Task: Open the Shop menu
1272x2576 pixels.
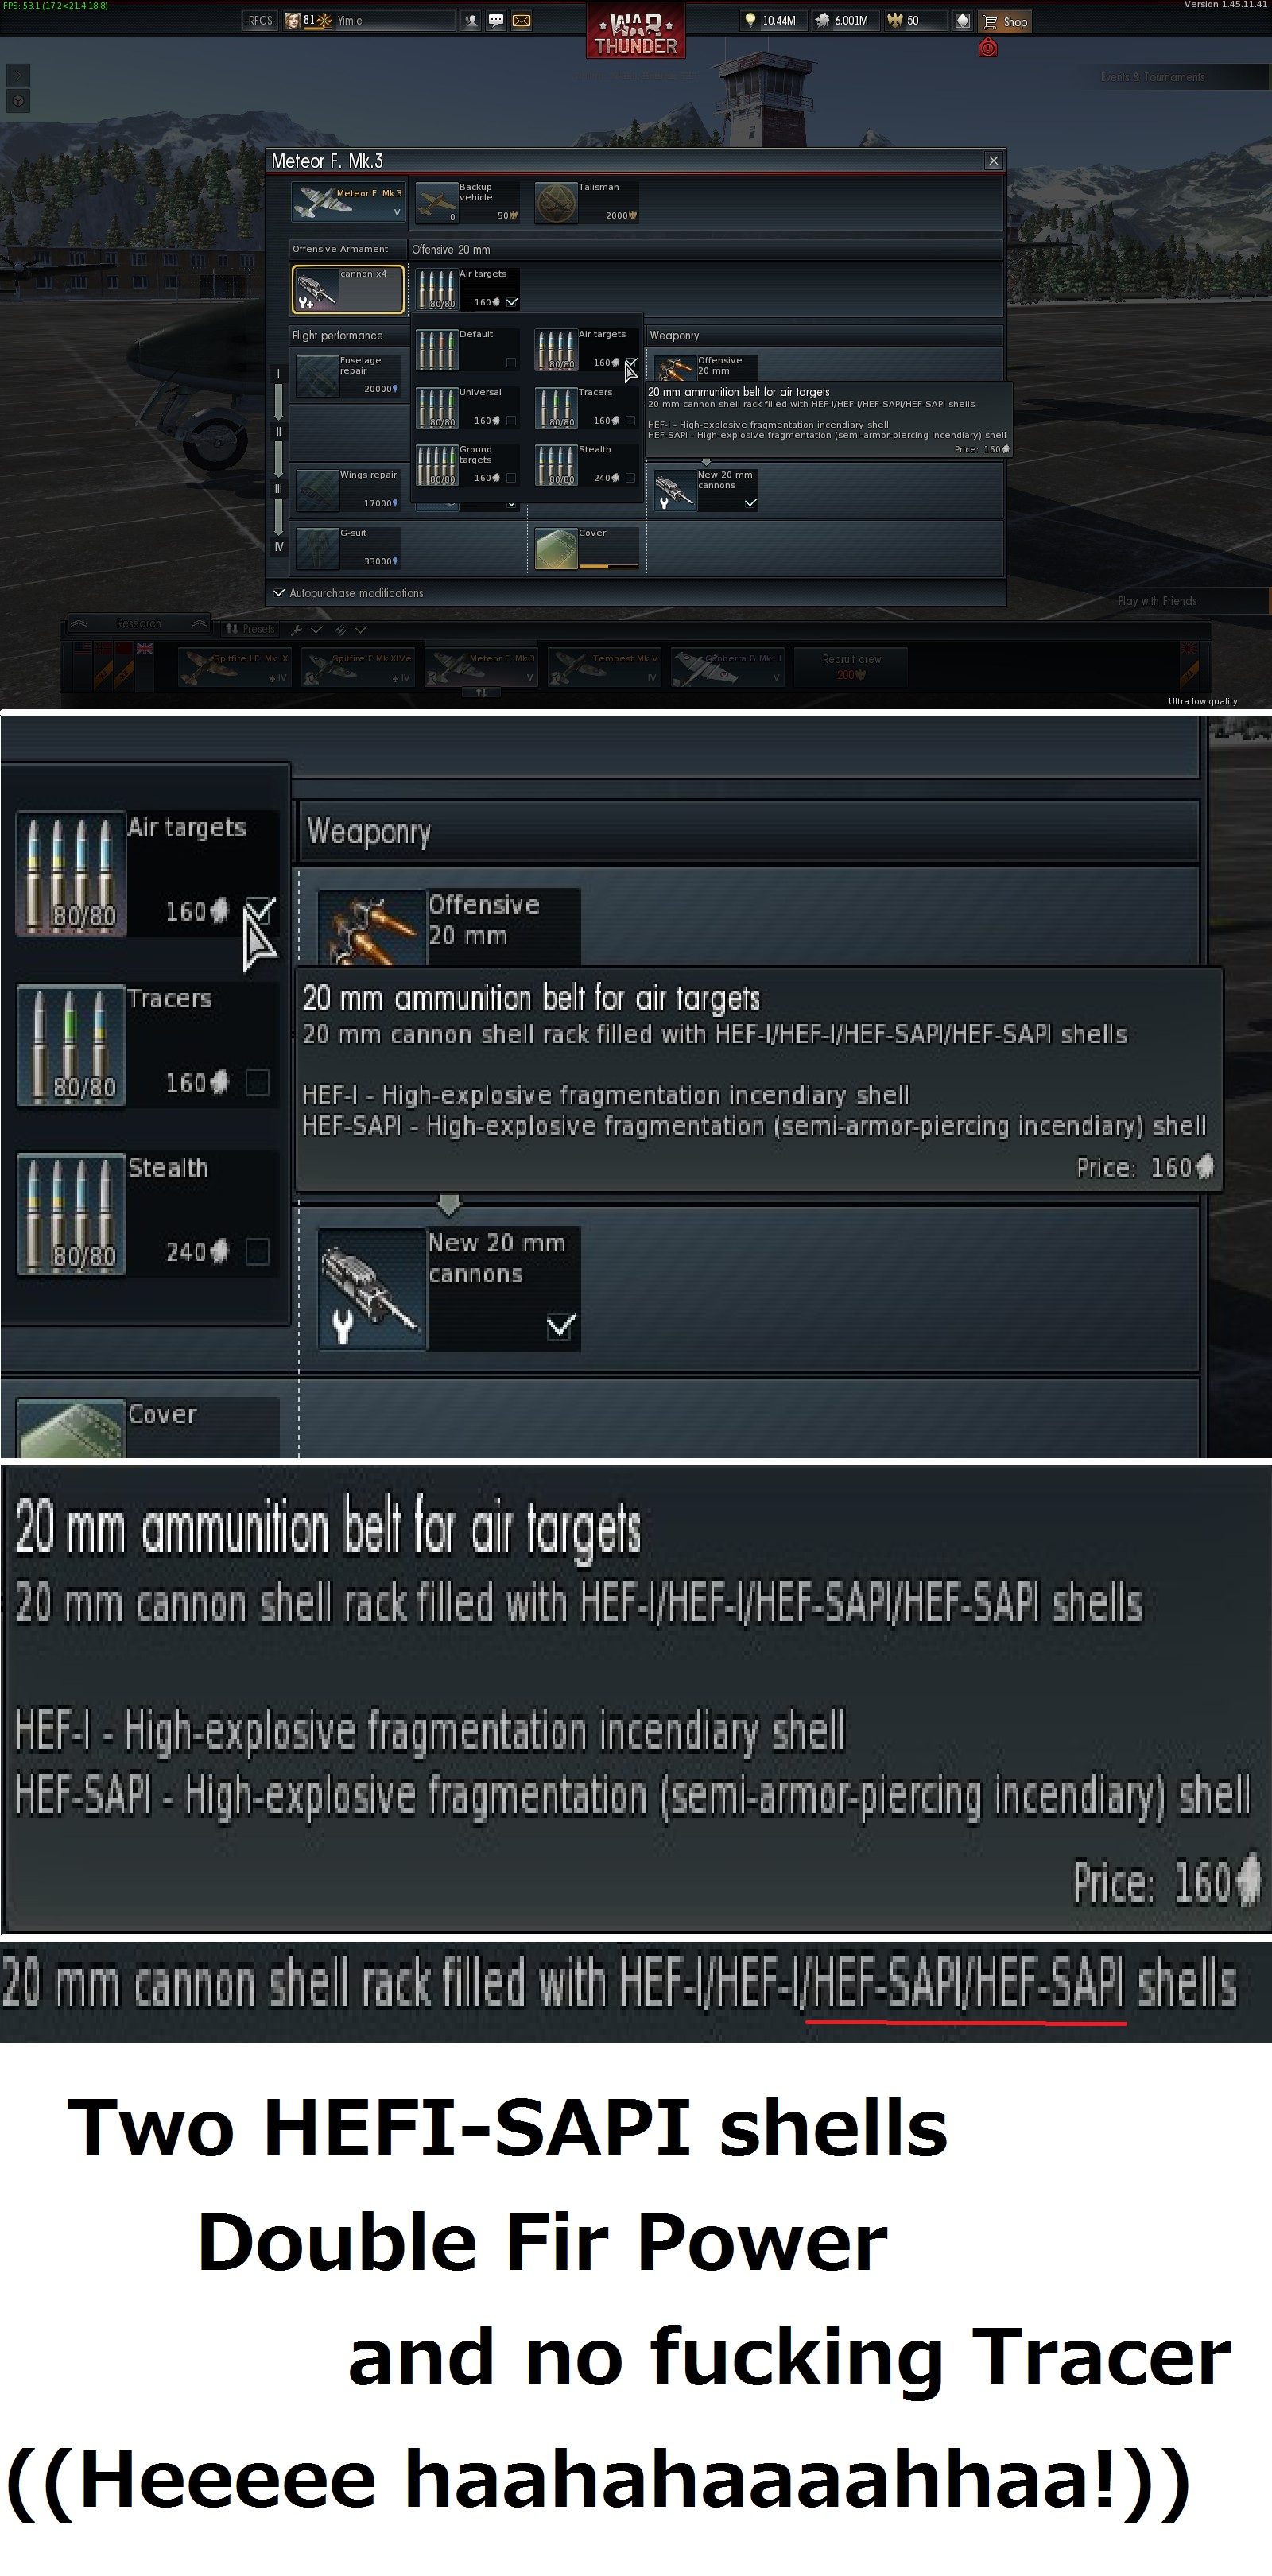Action: (x=1006, y=21)
